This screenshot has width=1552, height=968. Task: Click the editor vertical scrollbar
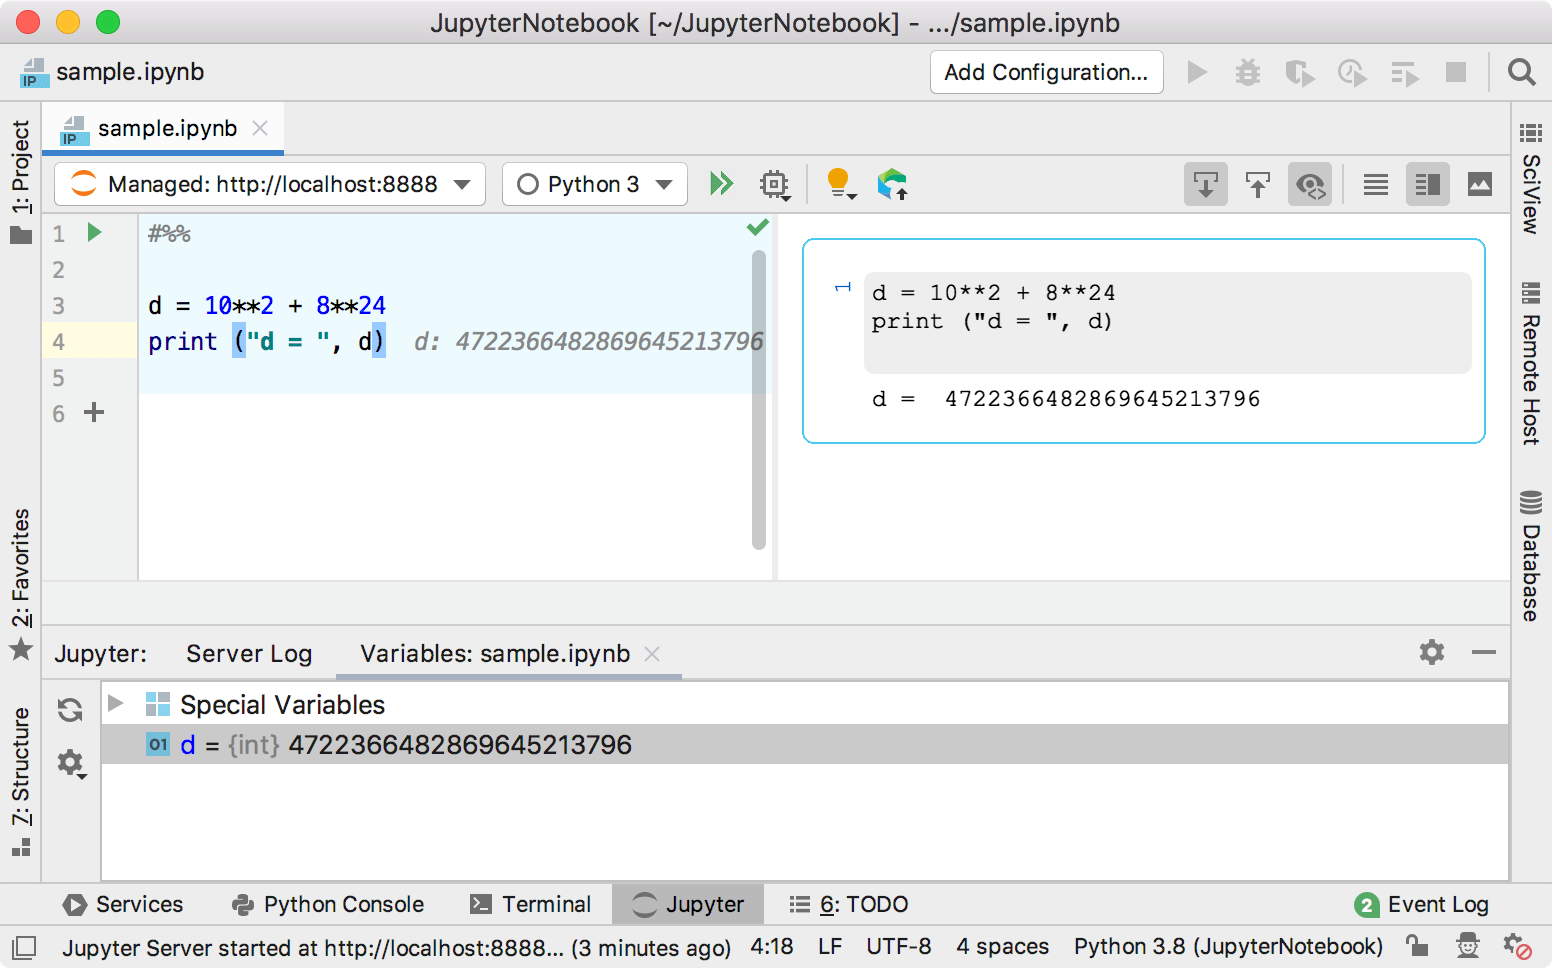758,400
